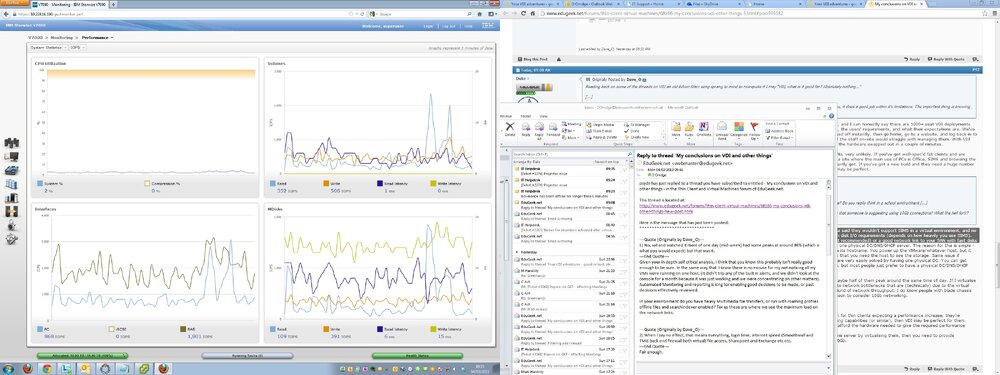The height and width of the screenshot is (375, 1000).
Task: Toggle FC series in Interfaces chart legend
Action: [x=39, y=330]
